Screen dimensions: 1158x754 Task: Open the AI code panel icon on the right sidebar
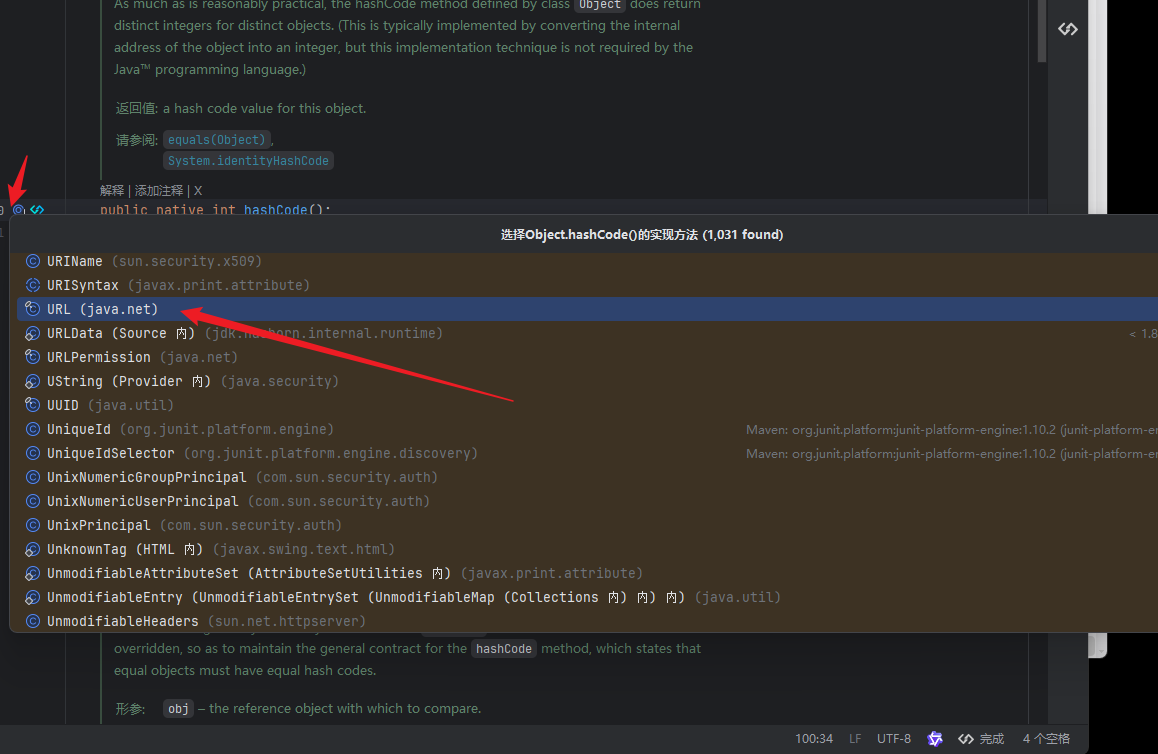(x=1068, y=29)
